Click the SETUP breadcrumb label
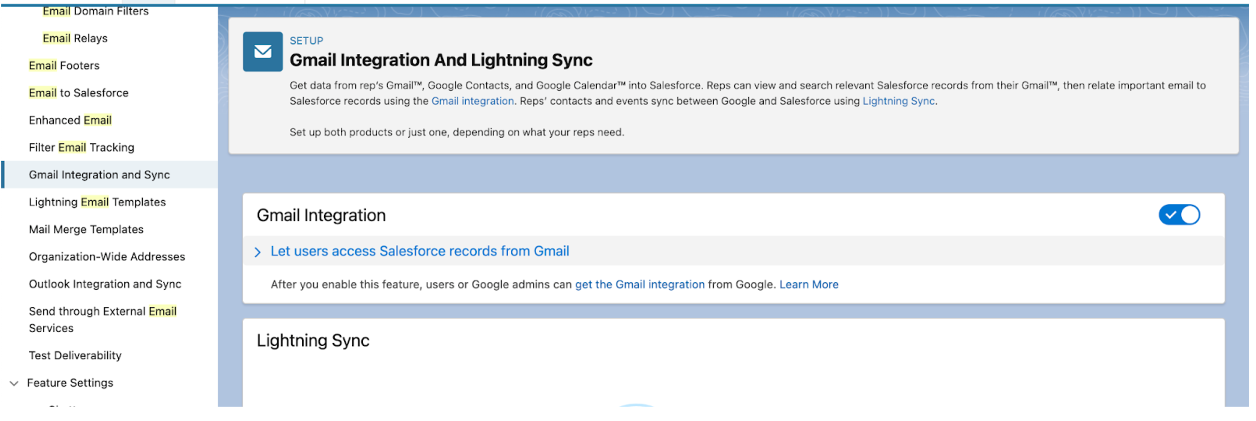 (x=307, y=41)
